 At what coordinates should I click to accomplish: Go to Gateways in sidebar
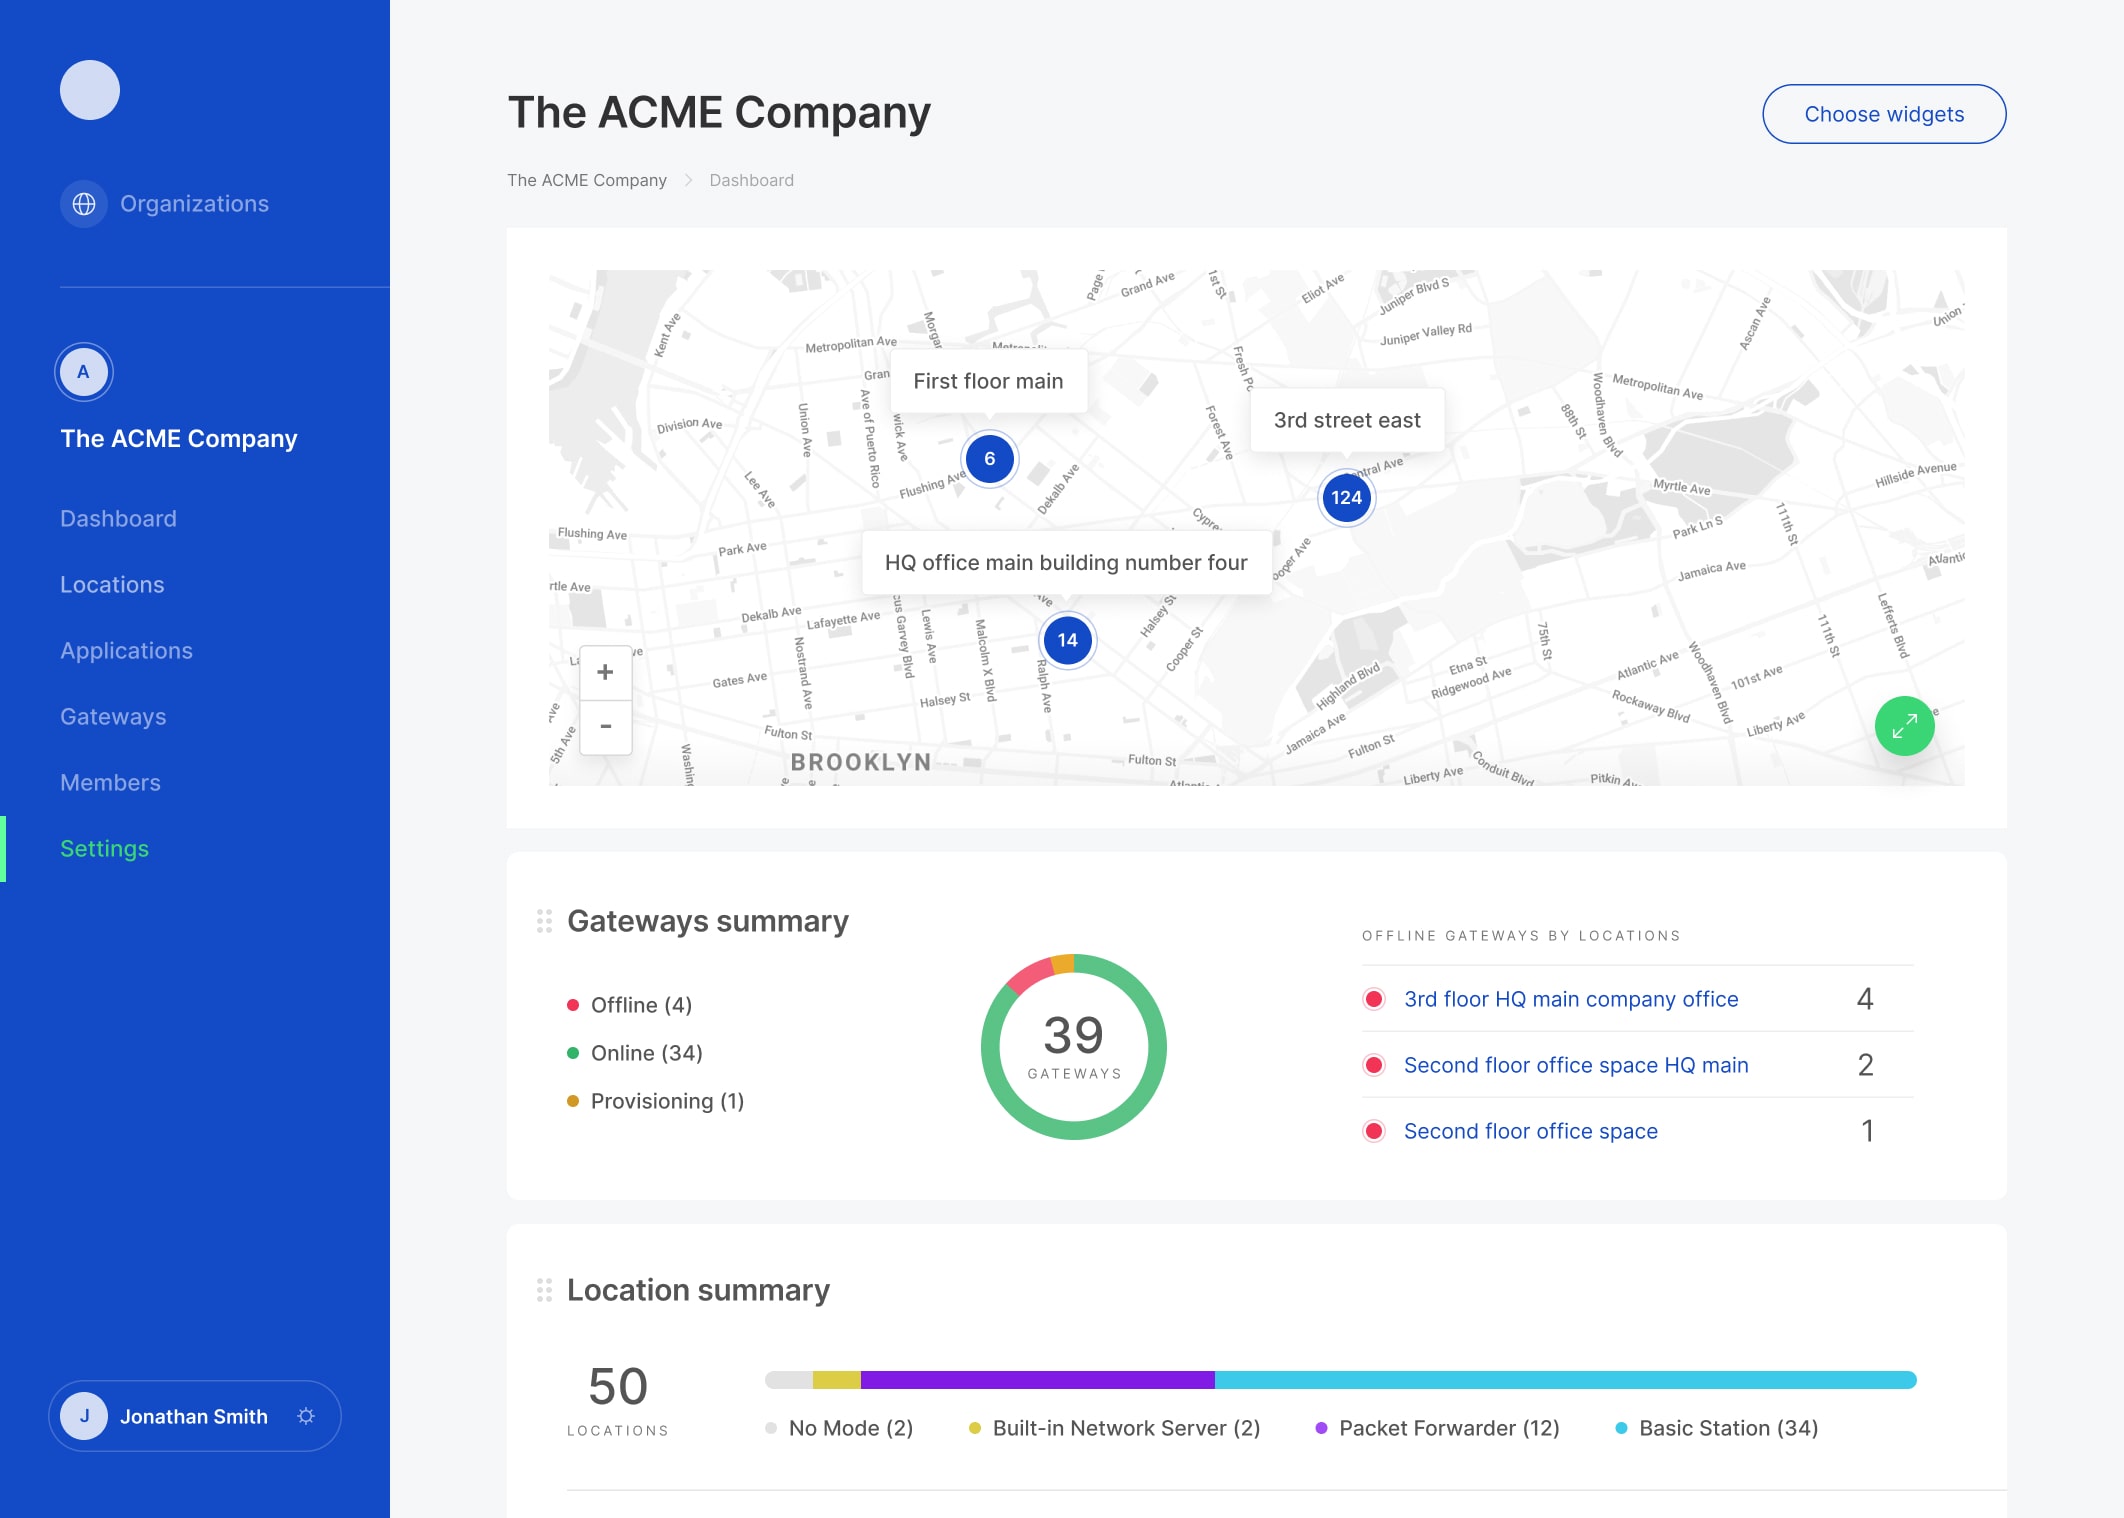point(113,717)
